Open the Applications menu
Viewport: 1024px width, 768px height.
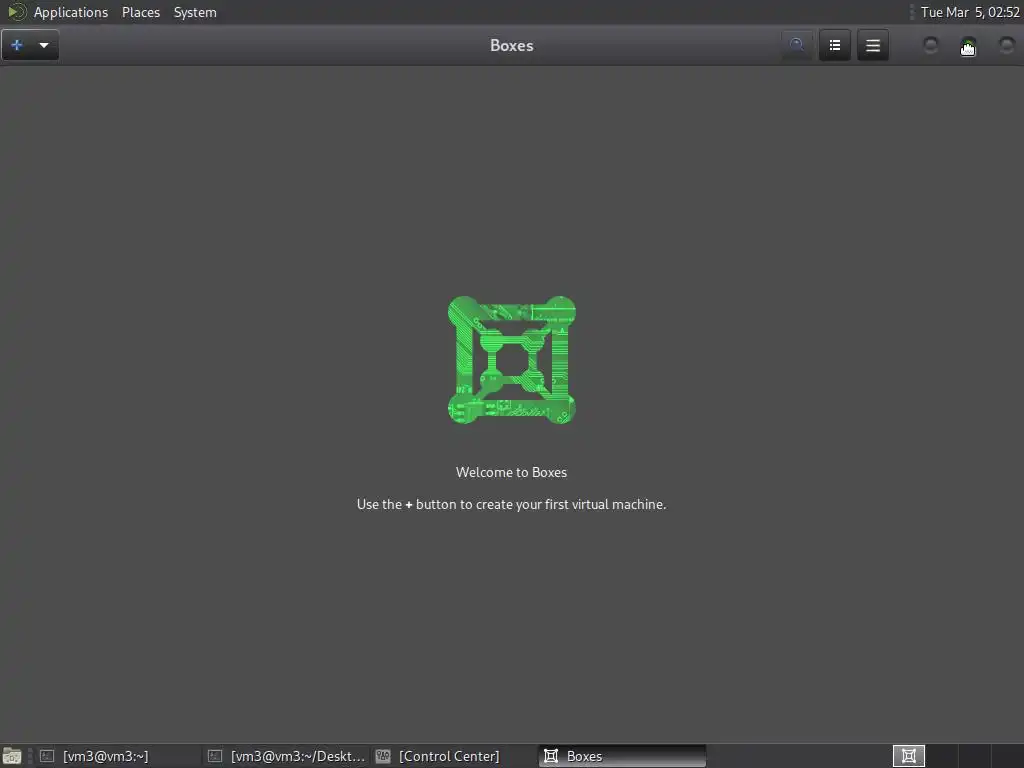point(71,12)
